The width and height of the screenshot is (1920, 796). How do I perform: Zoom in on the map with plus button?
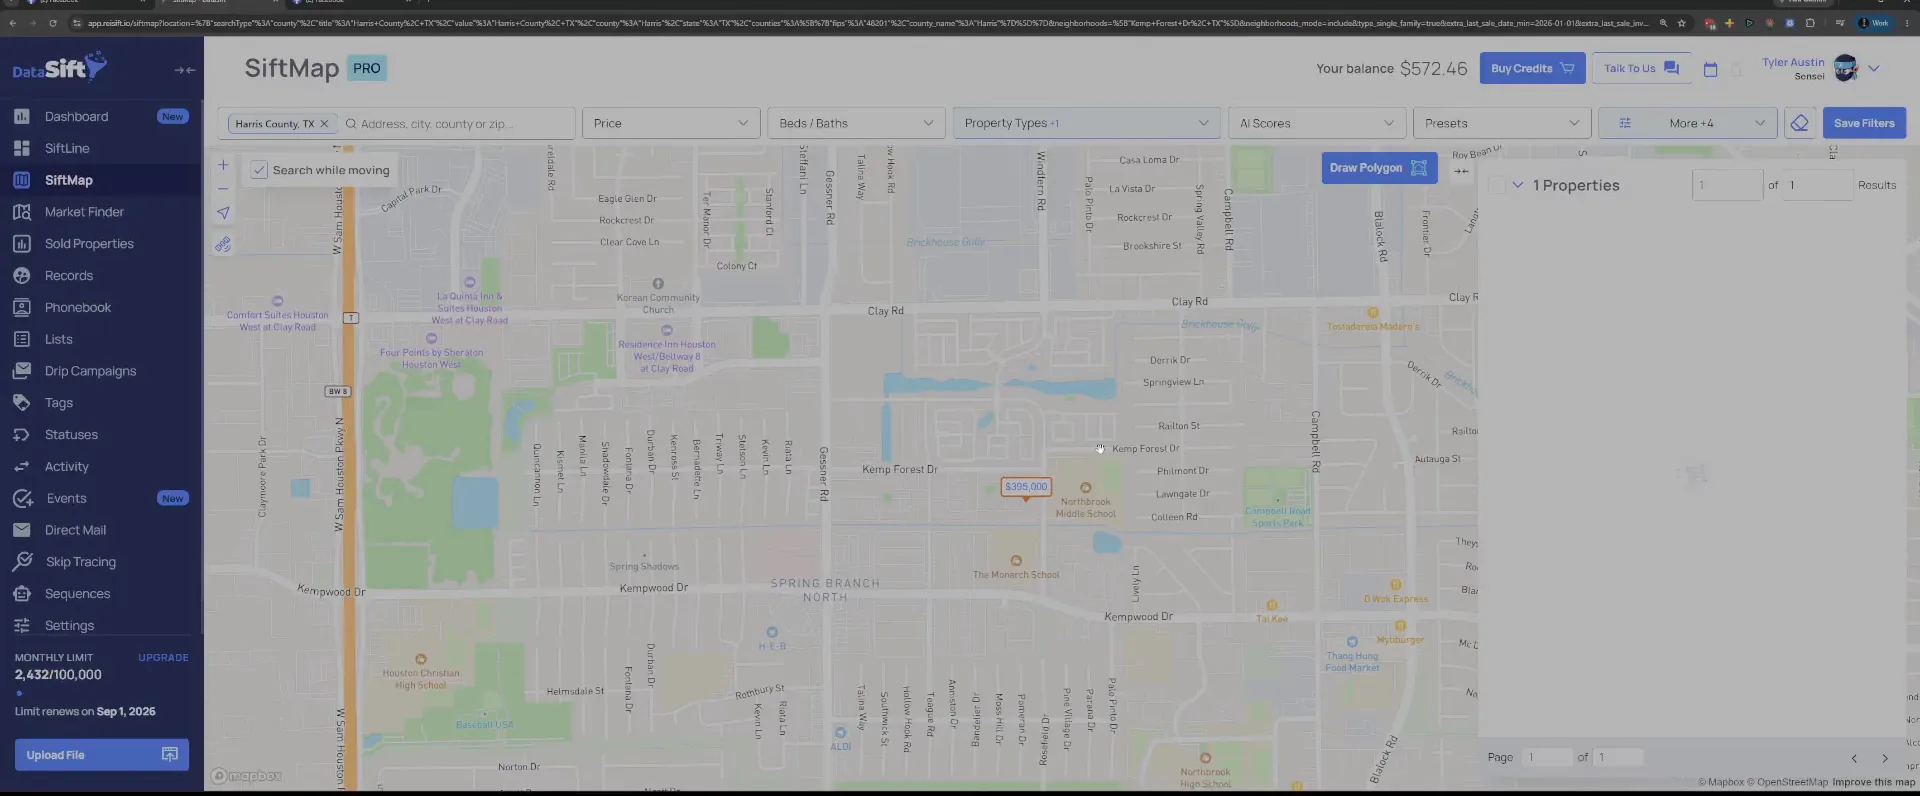coord(223,165)
